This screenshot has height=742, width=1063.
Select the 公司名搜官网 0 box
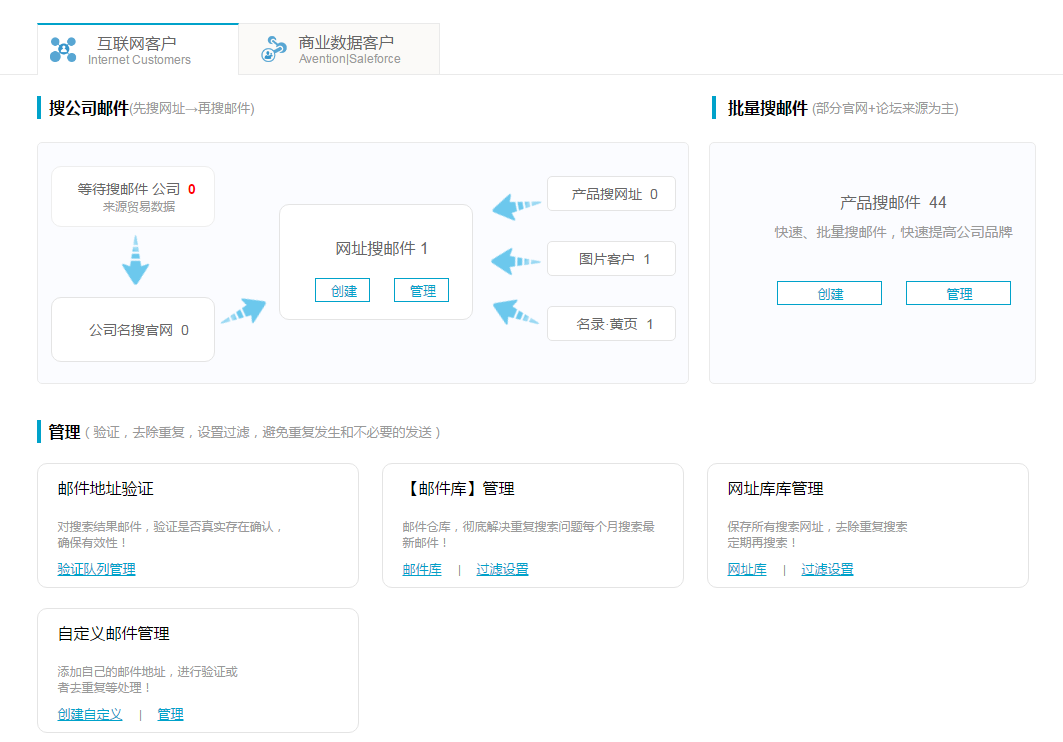point(132,329)
